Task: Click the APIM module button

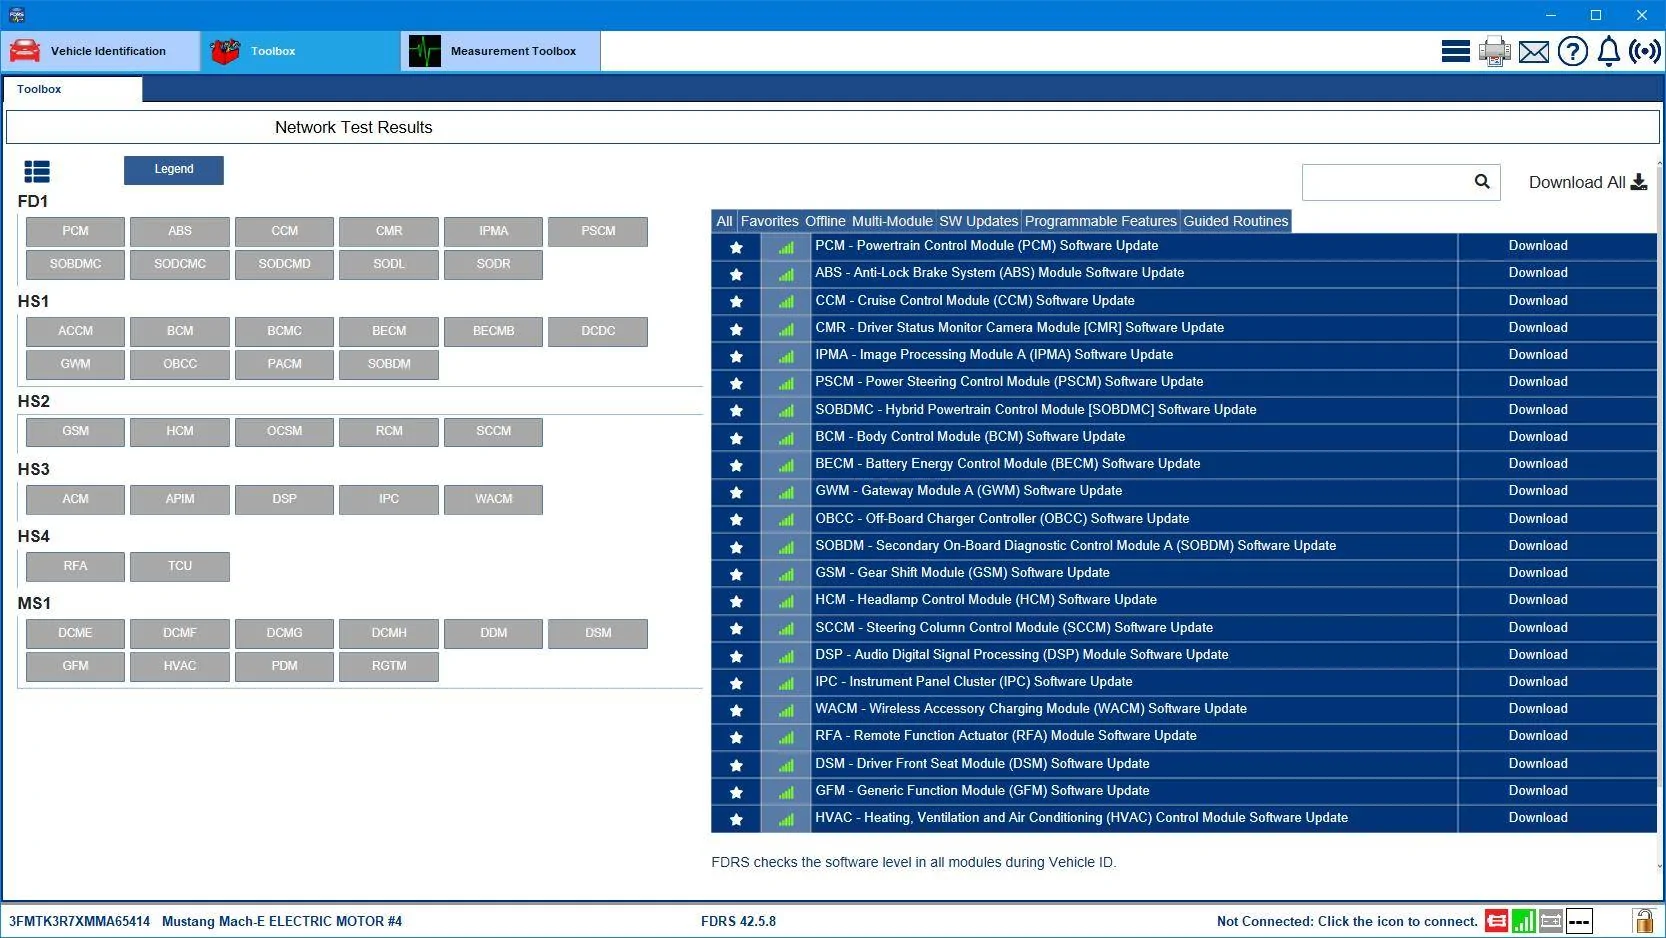Action: pos(180,500)
